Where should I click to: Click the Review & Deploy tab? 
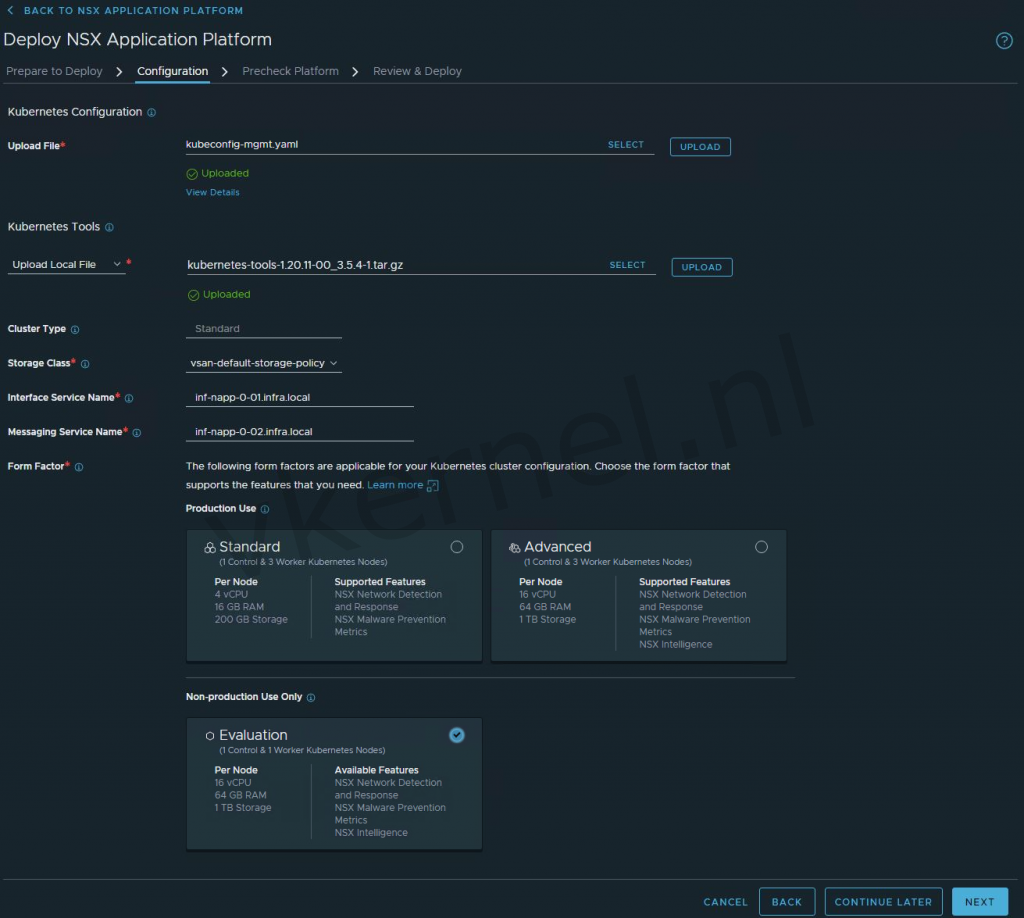pos(416,71)
